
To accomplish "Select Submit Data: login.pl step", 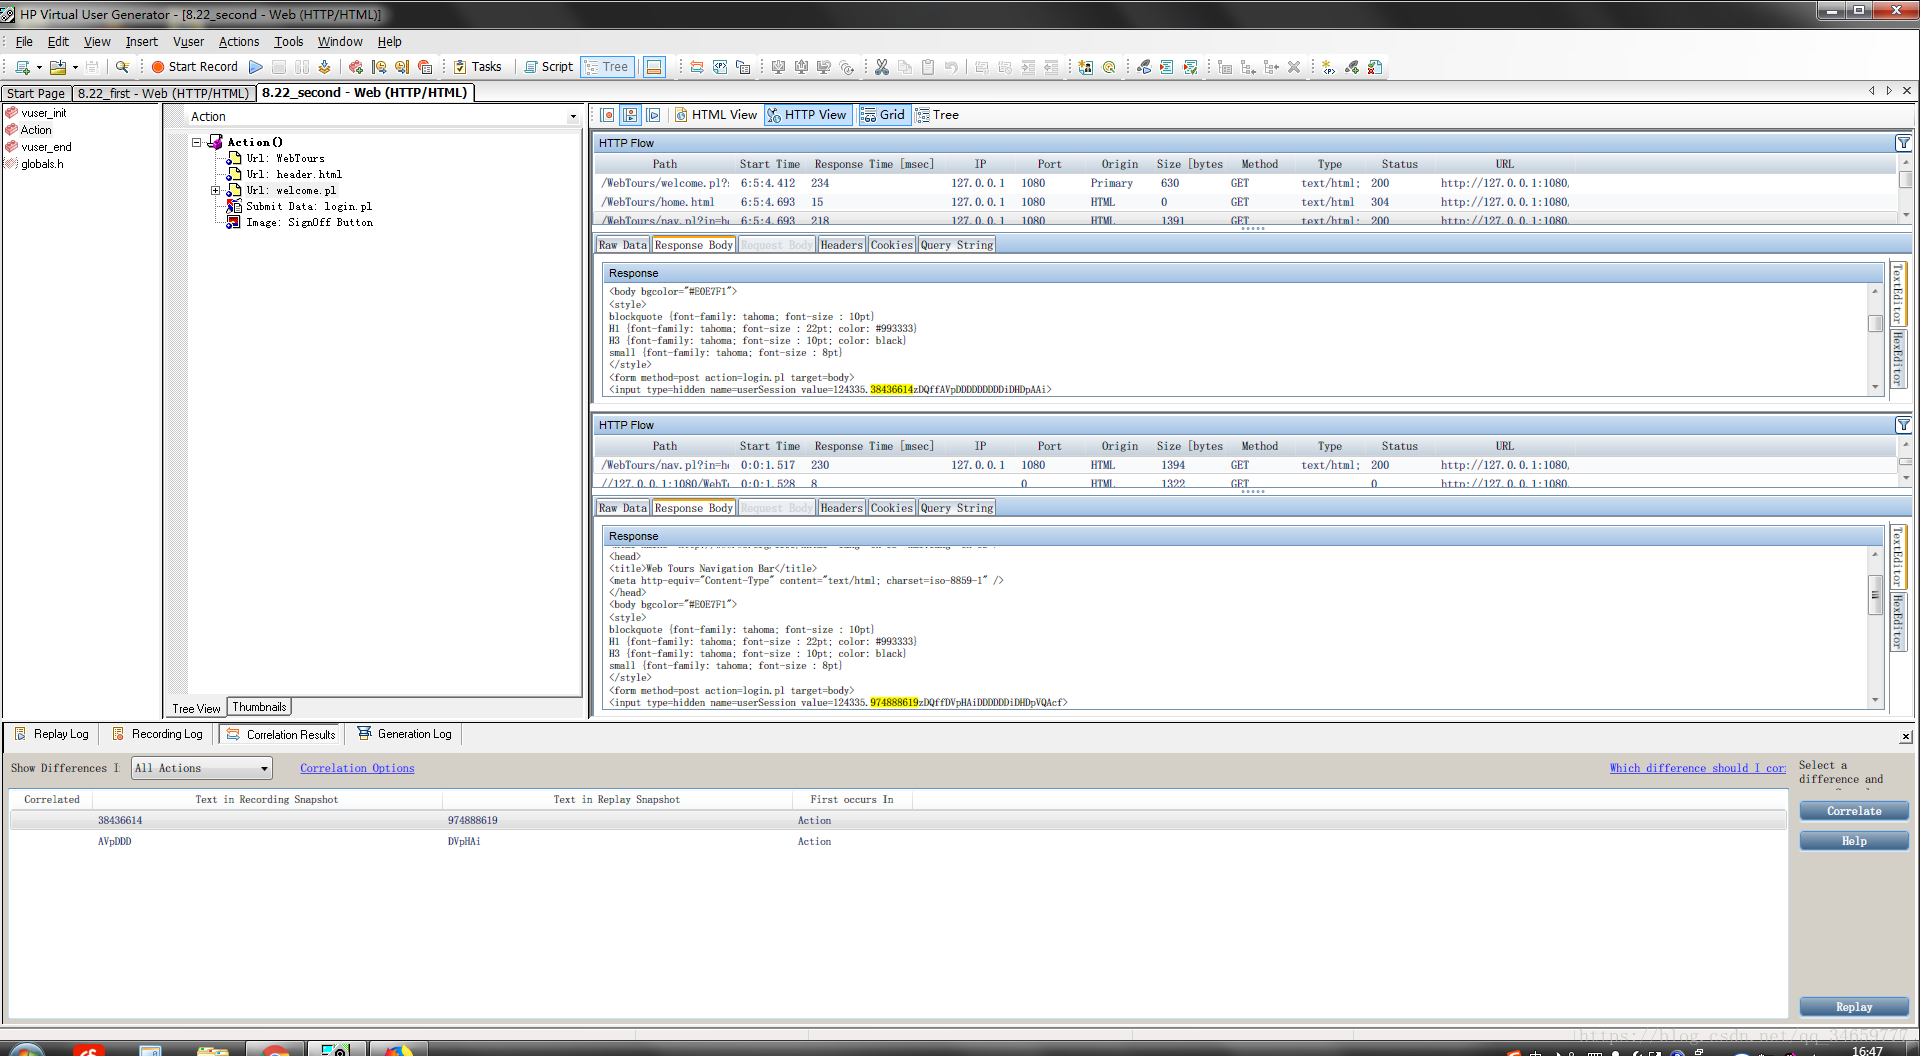I will coord(309,206).
